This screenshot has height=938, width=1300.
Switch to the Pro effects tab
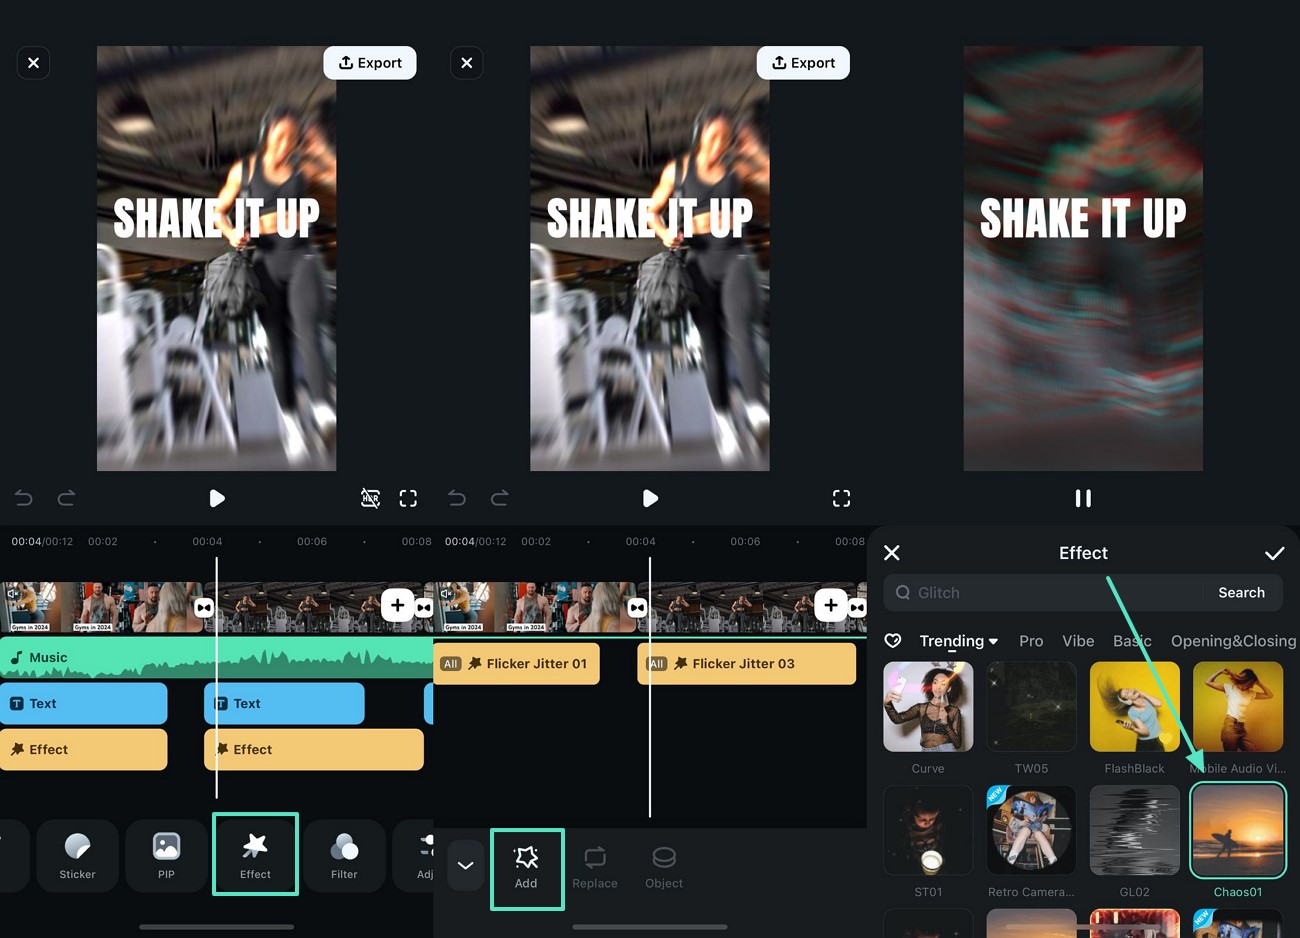pos(1031,641)
